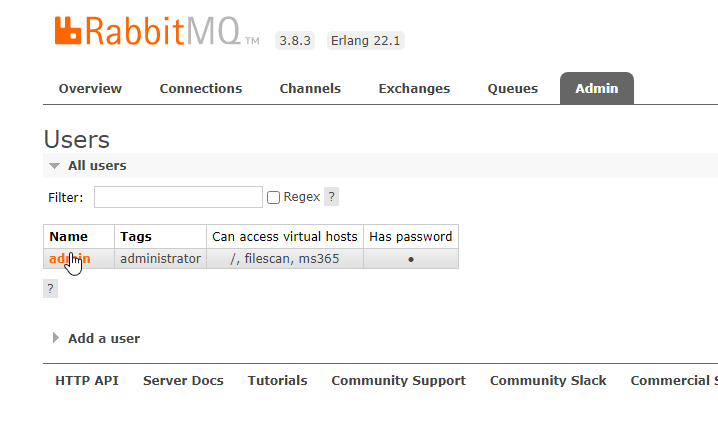Enable the Regex filter checkbox

click(273, 198)
